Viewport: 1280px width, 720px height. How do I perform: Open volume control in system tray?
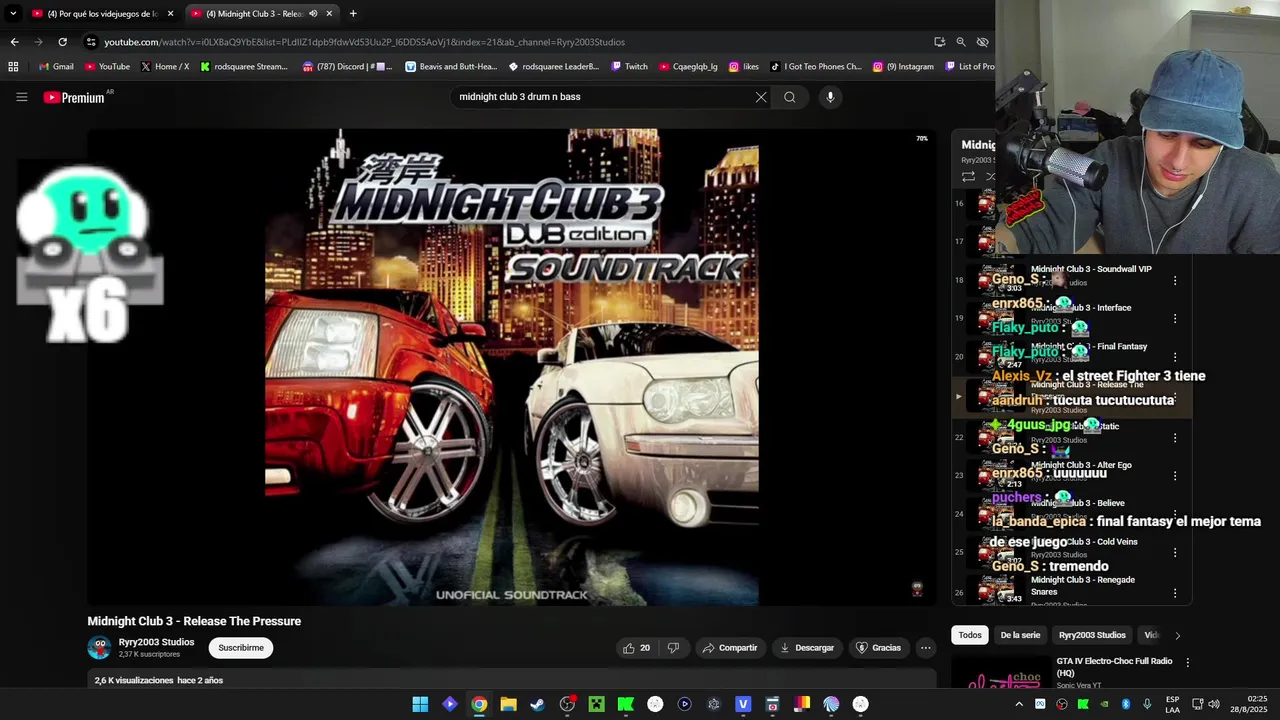pos(1214,704)
